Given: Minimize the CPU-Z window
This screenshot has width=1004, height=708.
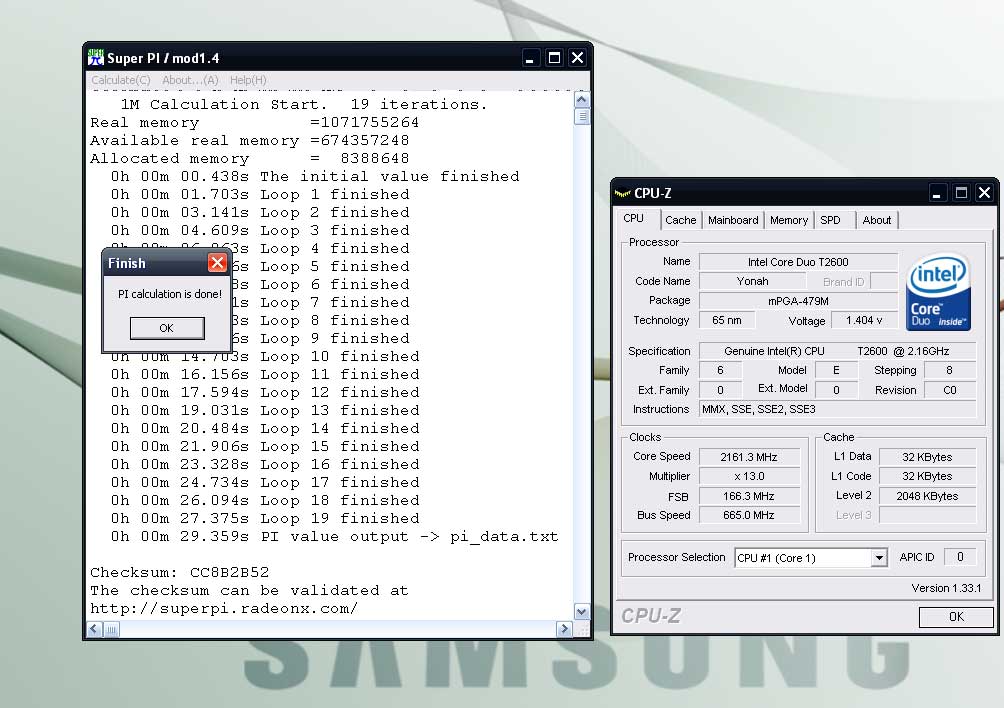Looking at the screenshot, I should tap(937, 193).
